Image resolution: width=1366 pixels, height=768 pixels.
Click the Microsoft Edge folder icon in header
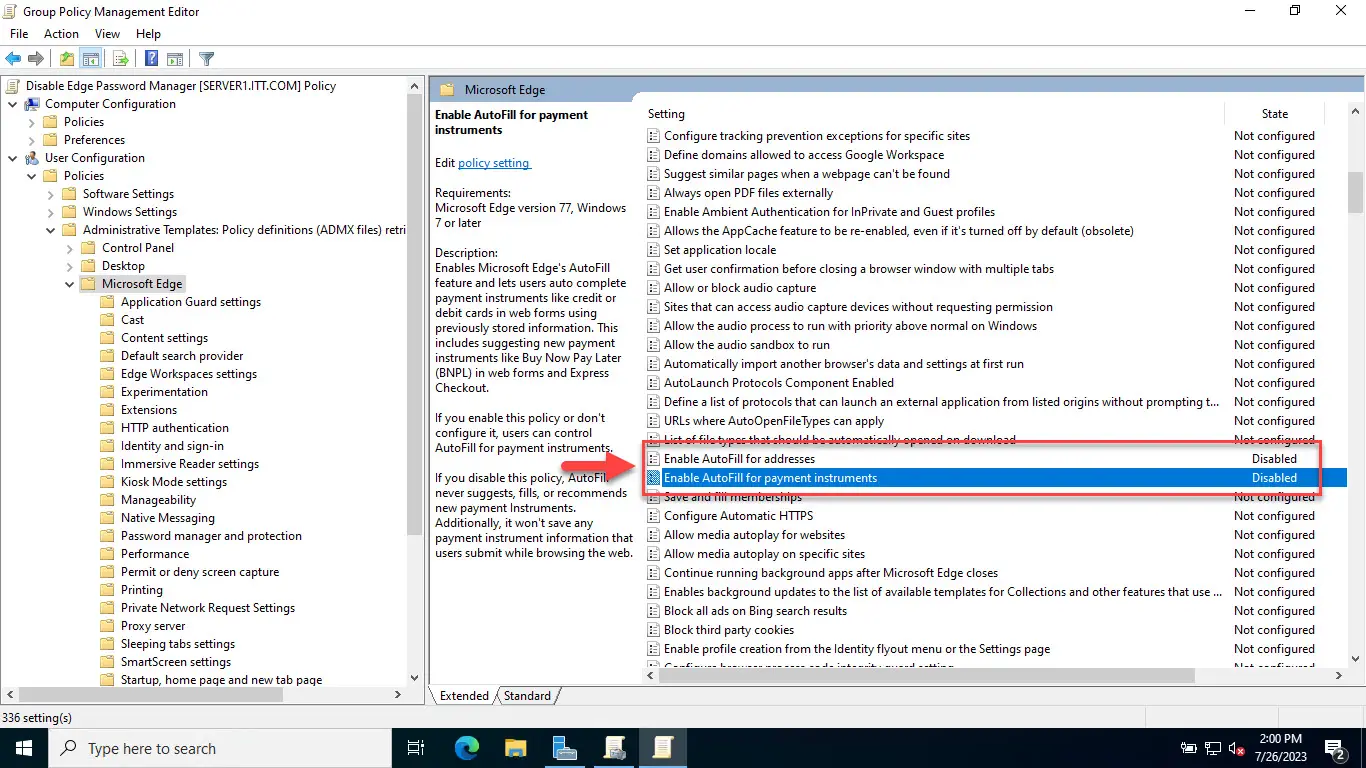point(447,90)
